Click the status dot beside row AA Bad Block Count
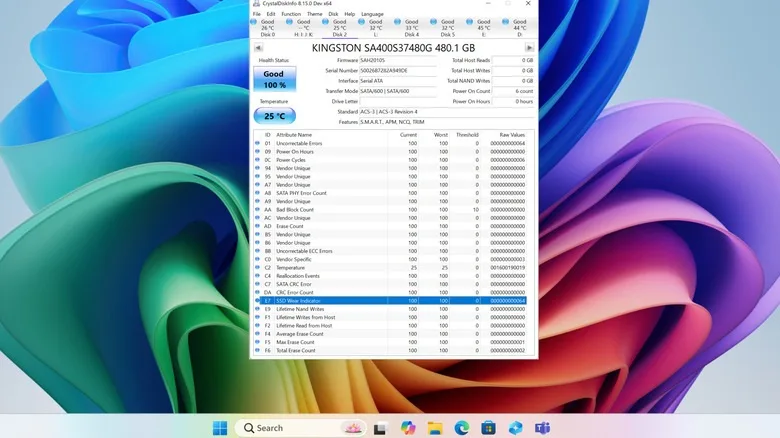Image resolution: width=780 pixels, height=438 pixels. 257,210
